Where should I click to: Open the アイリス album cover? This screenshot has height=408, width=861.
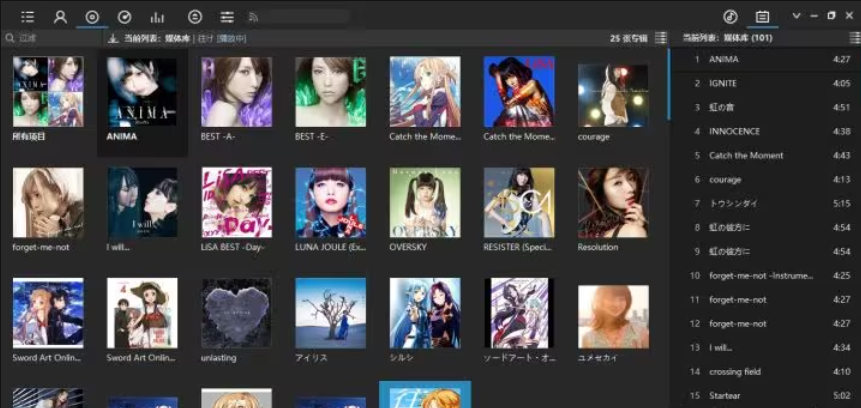(x=331, y=313)
